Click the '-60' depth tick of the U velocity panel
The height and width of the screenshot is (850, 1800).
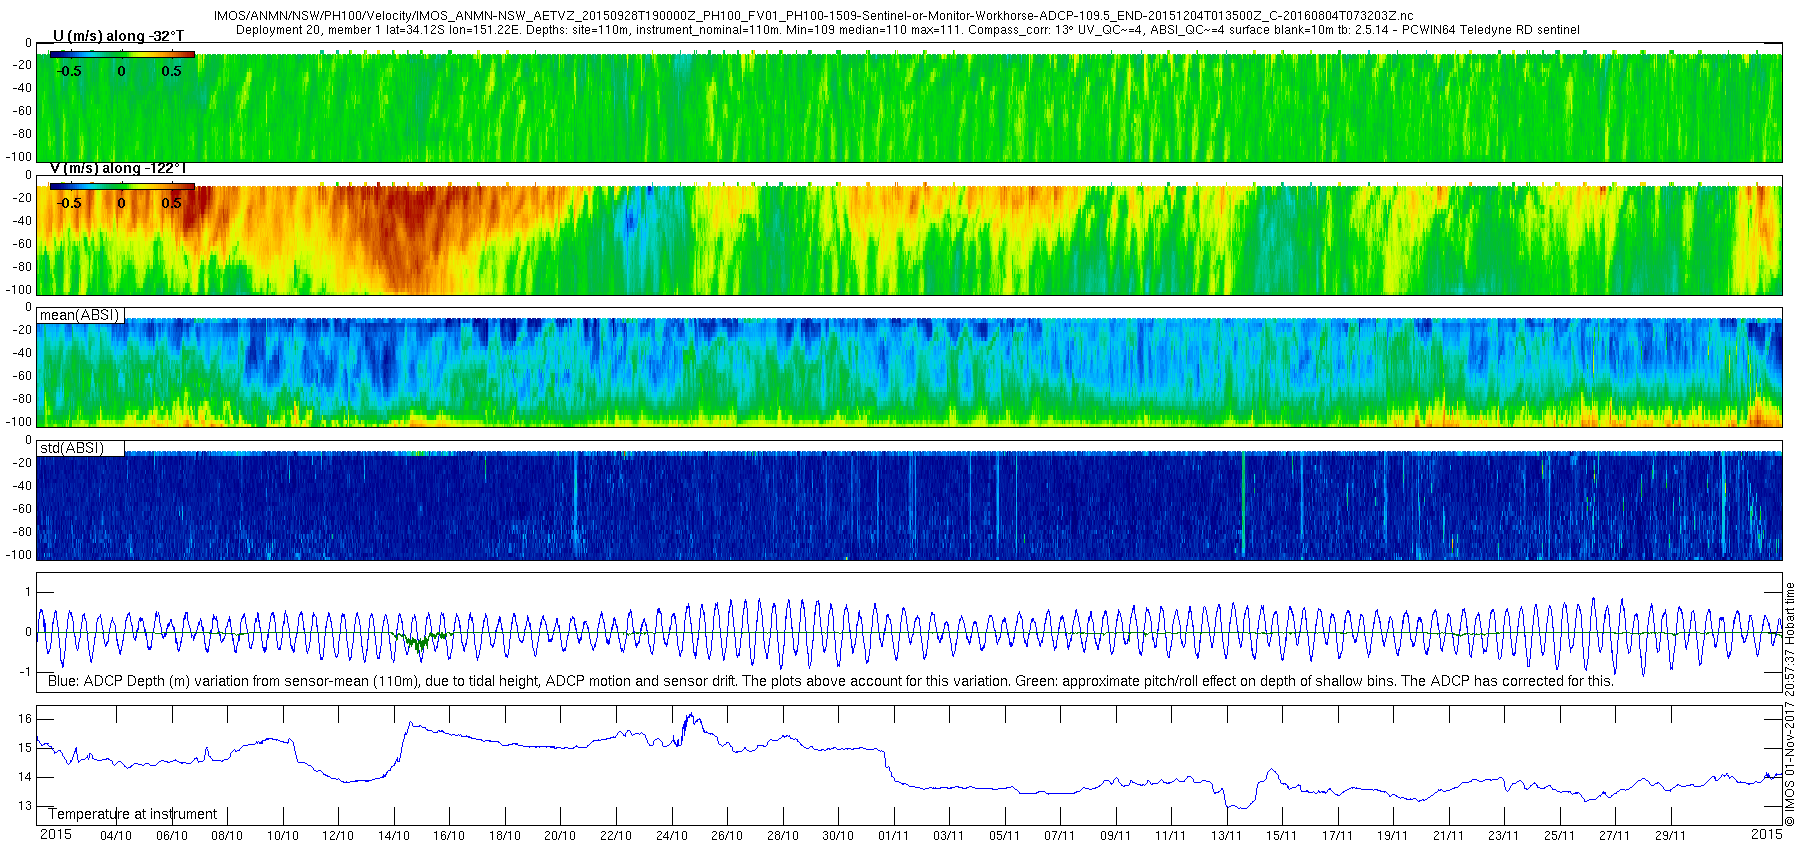pos(22,111)
